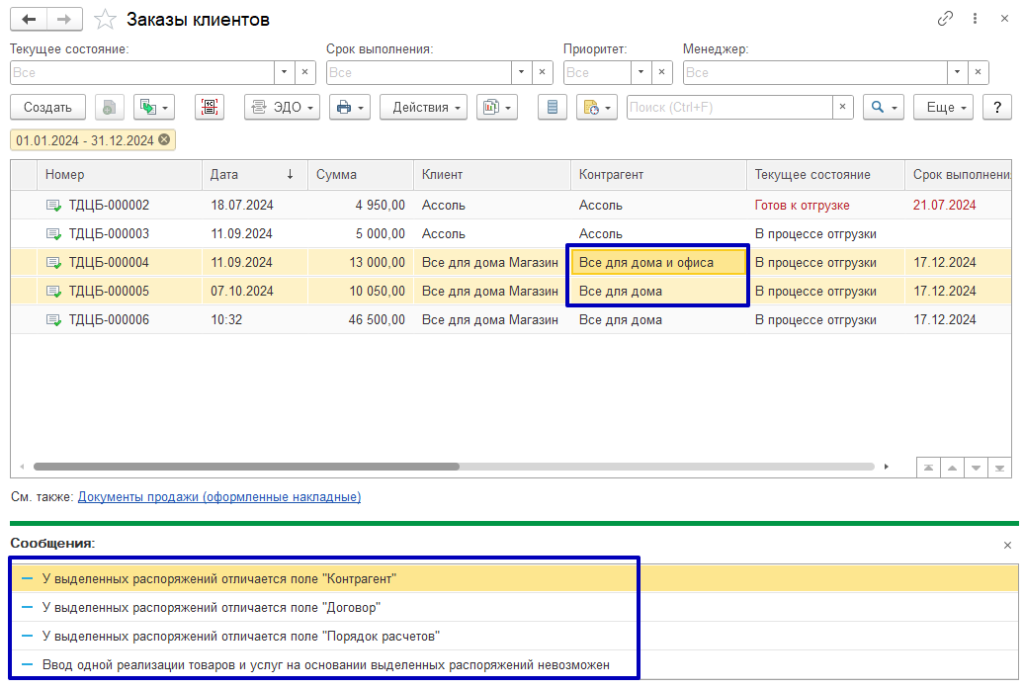Click the copy link chain icon
Image resolution: width=1024 pixels, height=689 pixels.
tap(945, 19)
